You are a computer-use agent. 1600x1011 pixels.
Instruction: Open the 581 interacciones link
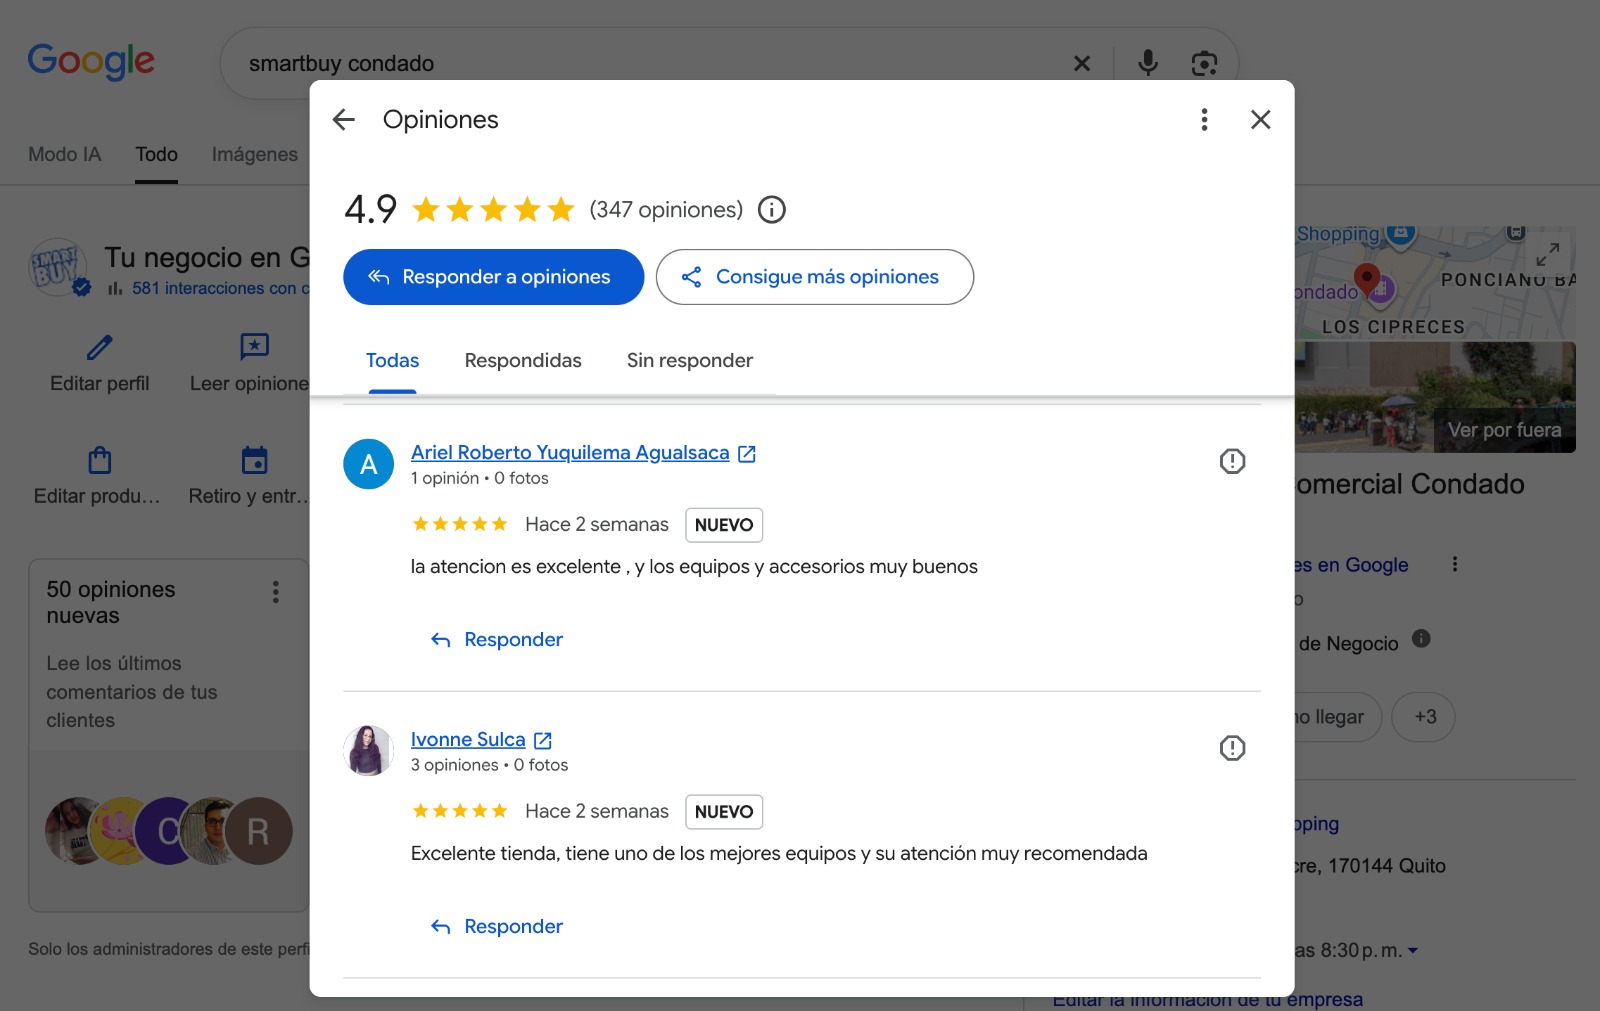tap(220, 288)
